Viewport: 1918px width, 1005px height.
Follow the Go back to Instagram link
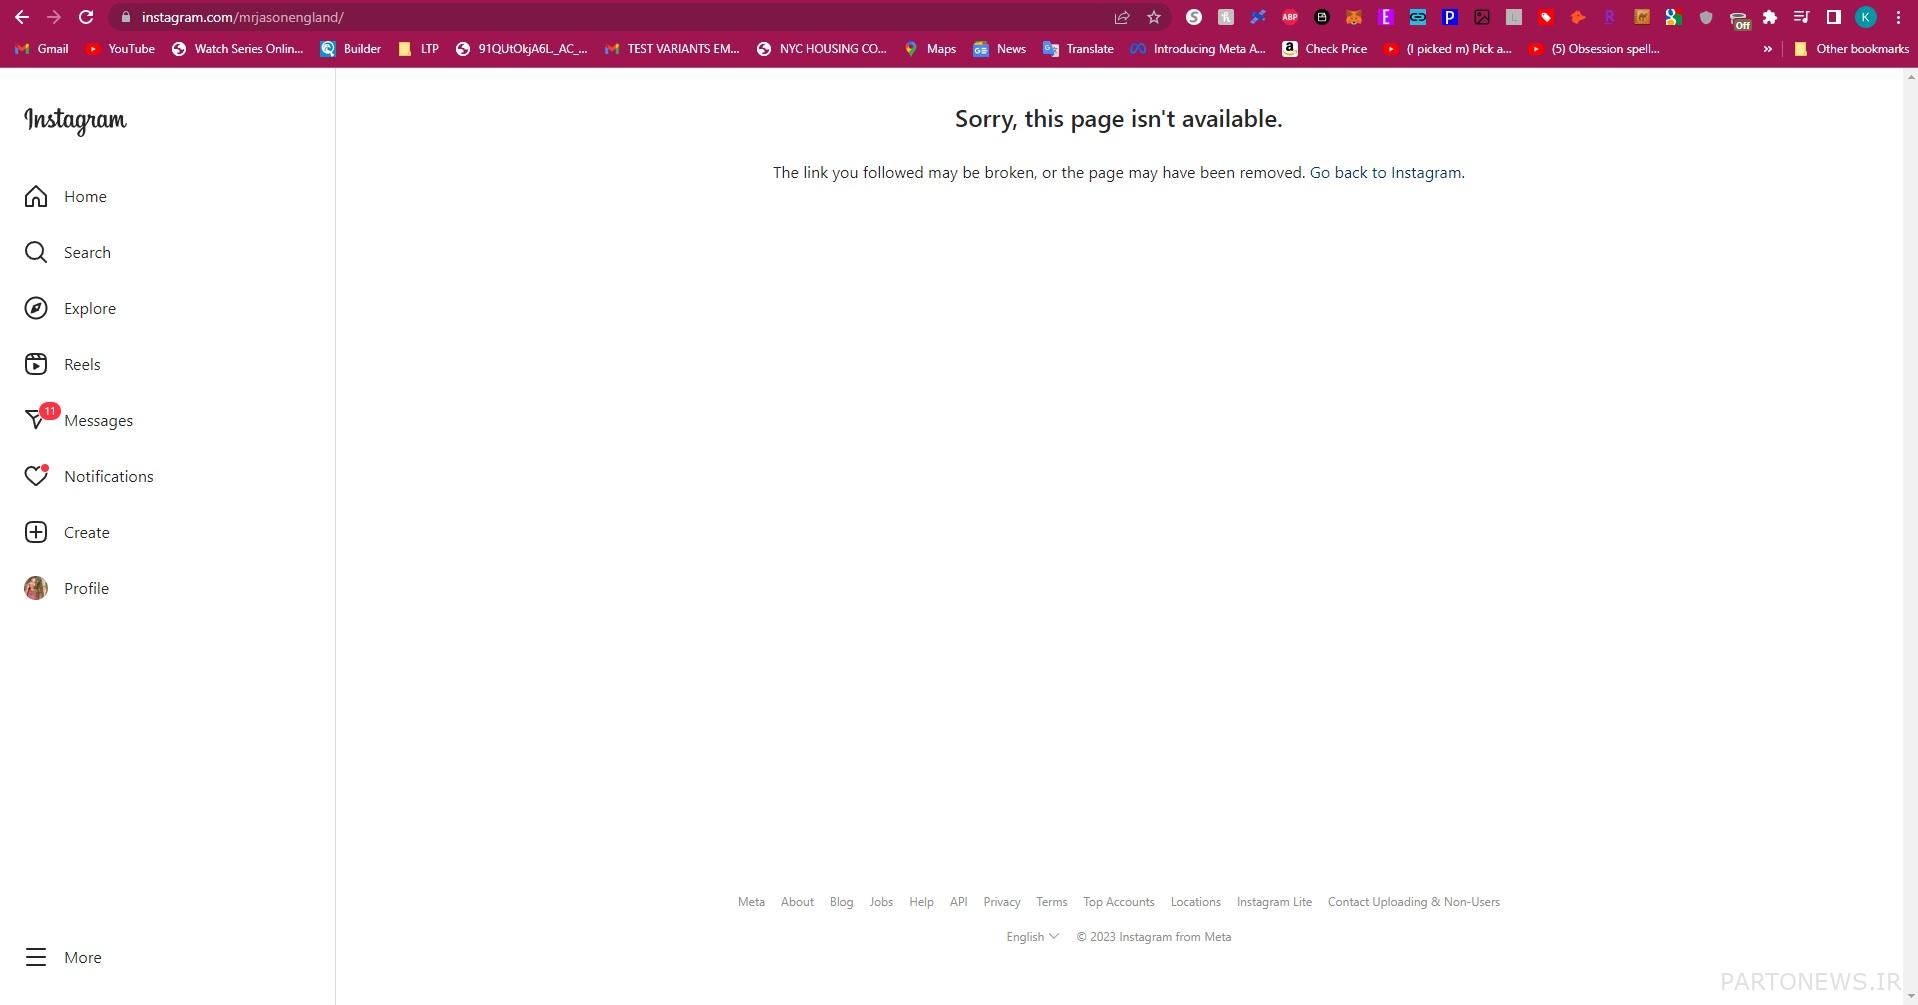pyautogui.click(x=1385, y=172)
